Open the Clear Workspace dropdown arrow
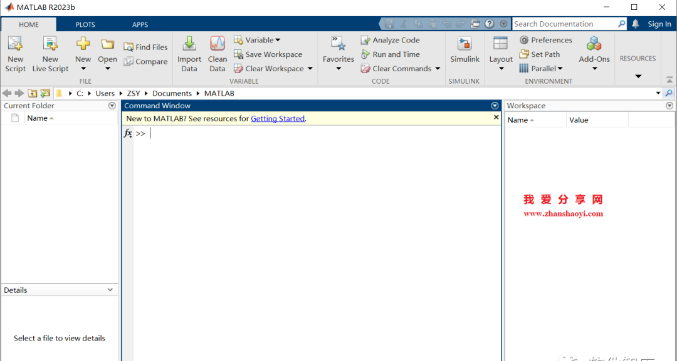 310,69
